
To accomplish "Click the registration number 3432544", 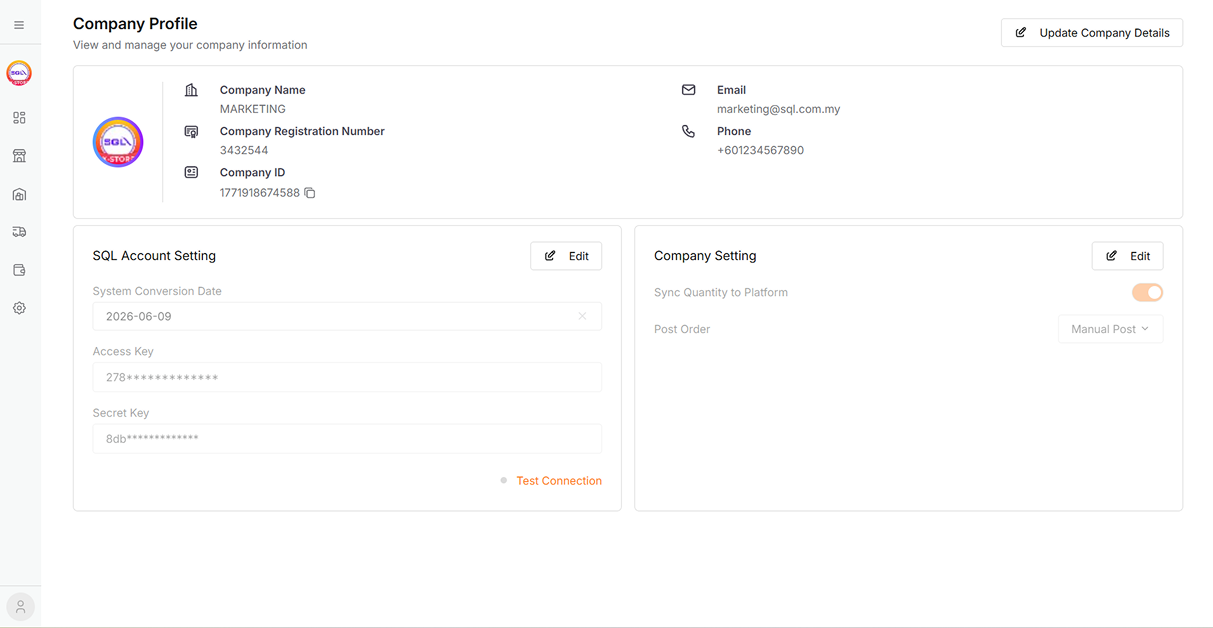I will point(244,150).
